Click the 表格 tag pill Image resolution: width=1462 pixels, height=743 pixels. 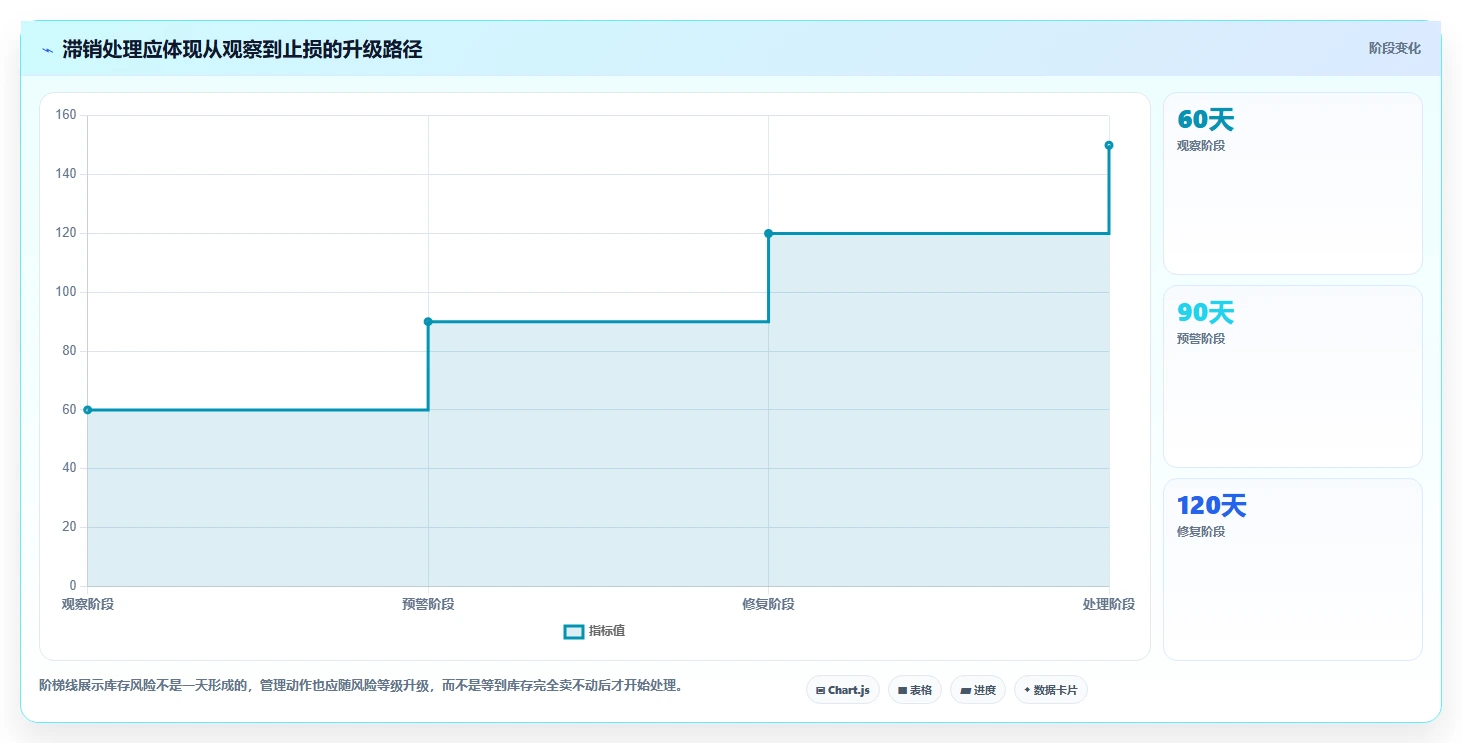click(x=915, y=690)
